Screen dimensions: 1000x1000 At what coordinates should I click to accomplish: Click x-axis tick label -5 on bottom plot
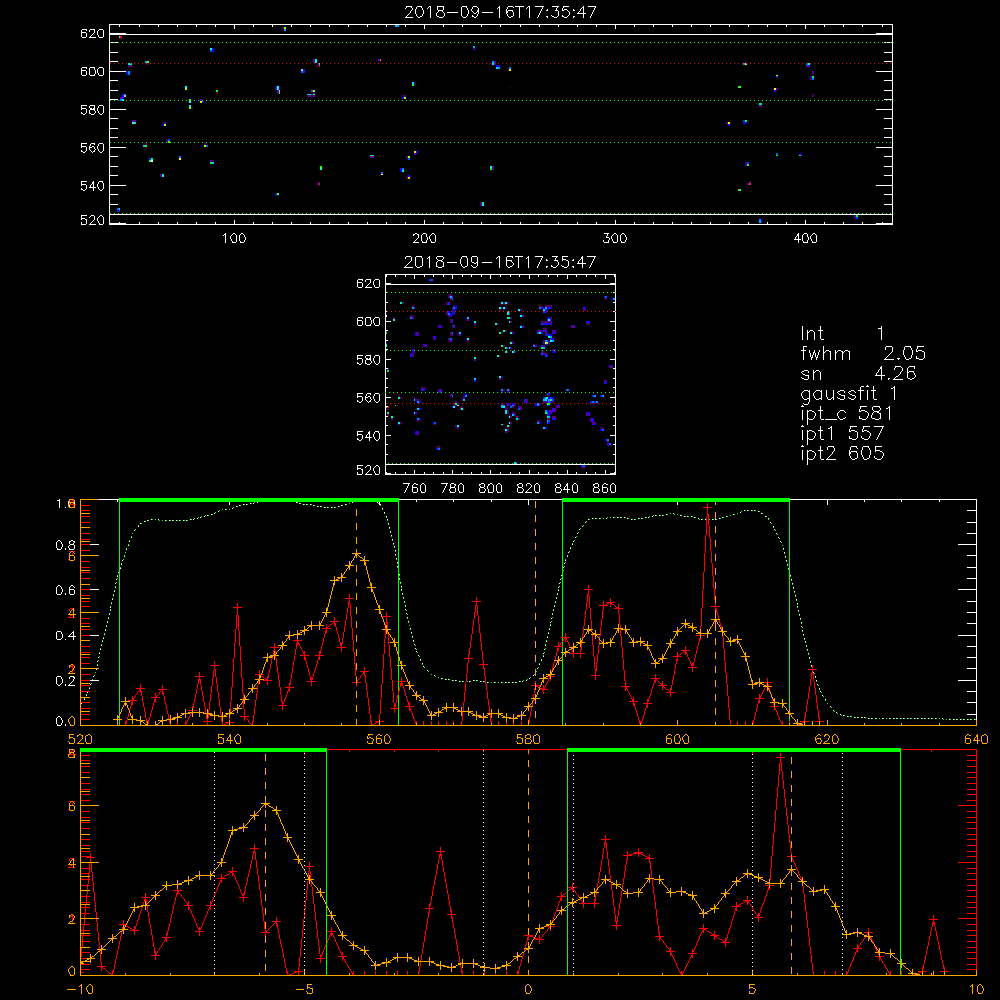(305, 989)
